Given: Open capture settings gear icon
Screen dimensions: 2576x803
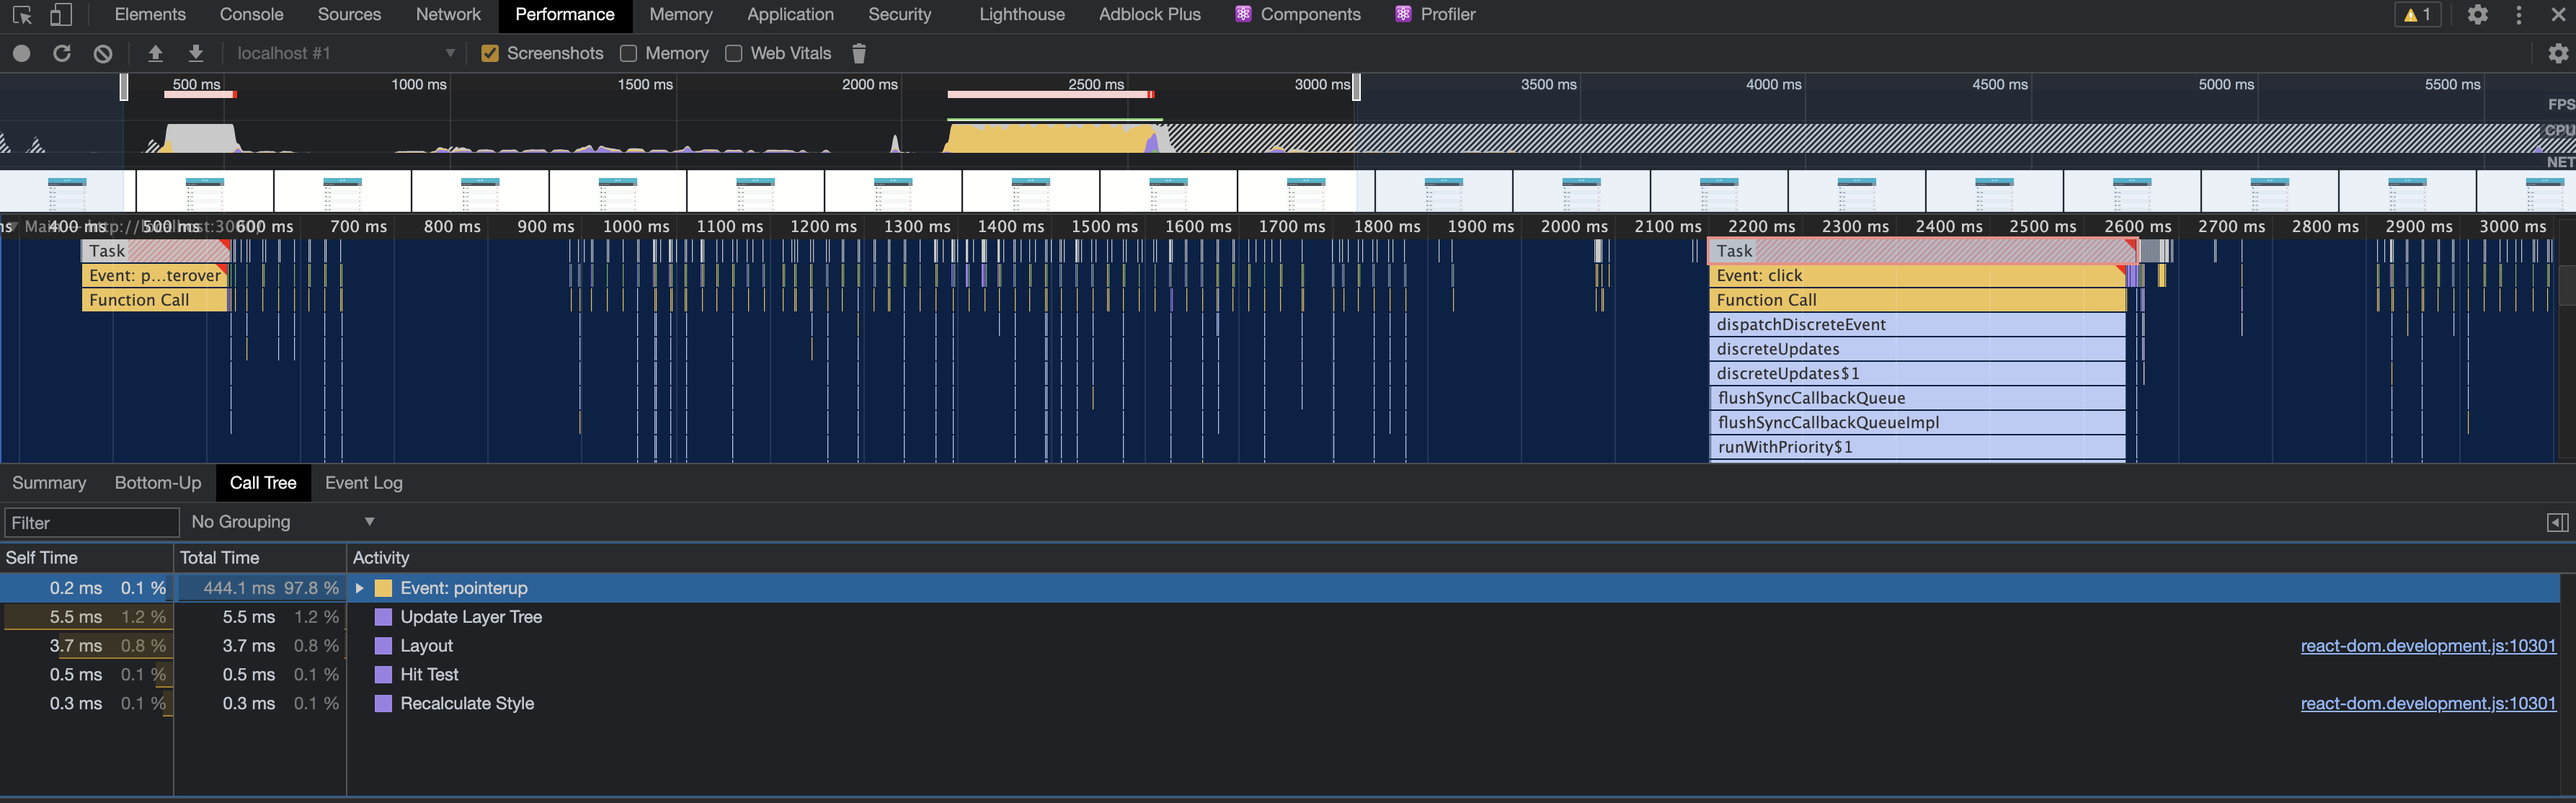Looking at the screenshot, I should [x=2557, y=53].
